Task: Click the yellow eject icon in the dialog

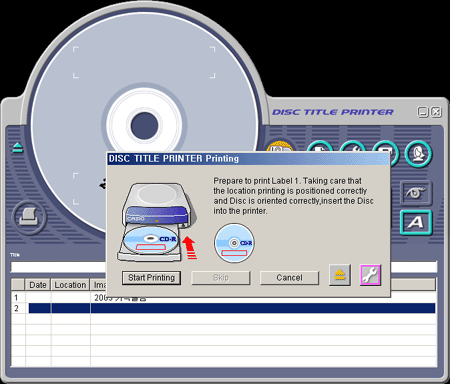Action: [340, 275]
